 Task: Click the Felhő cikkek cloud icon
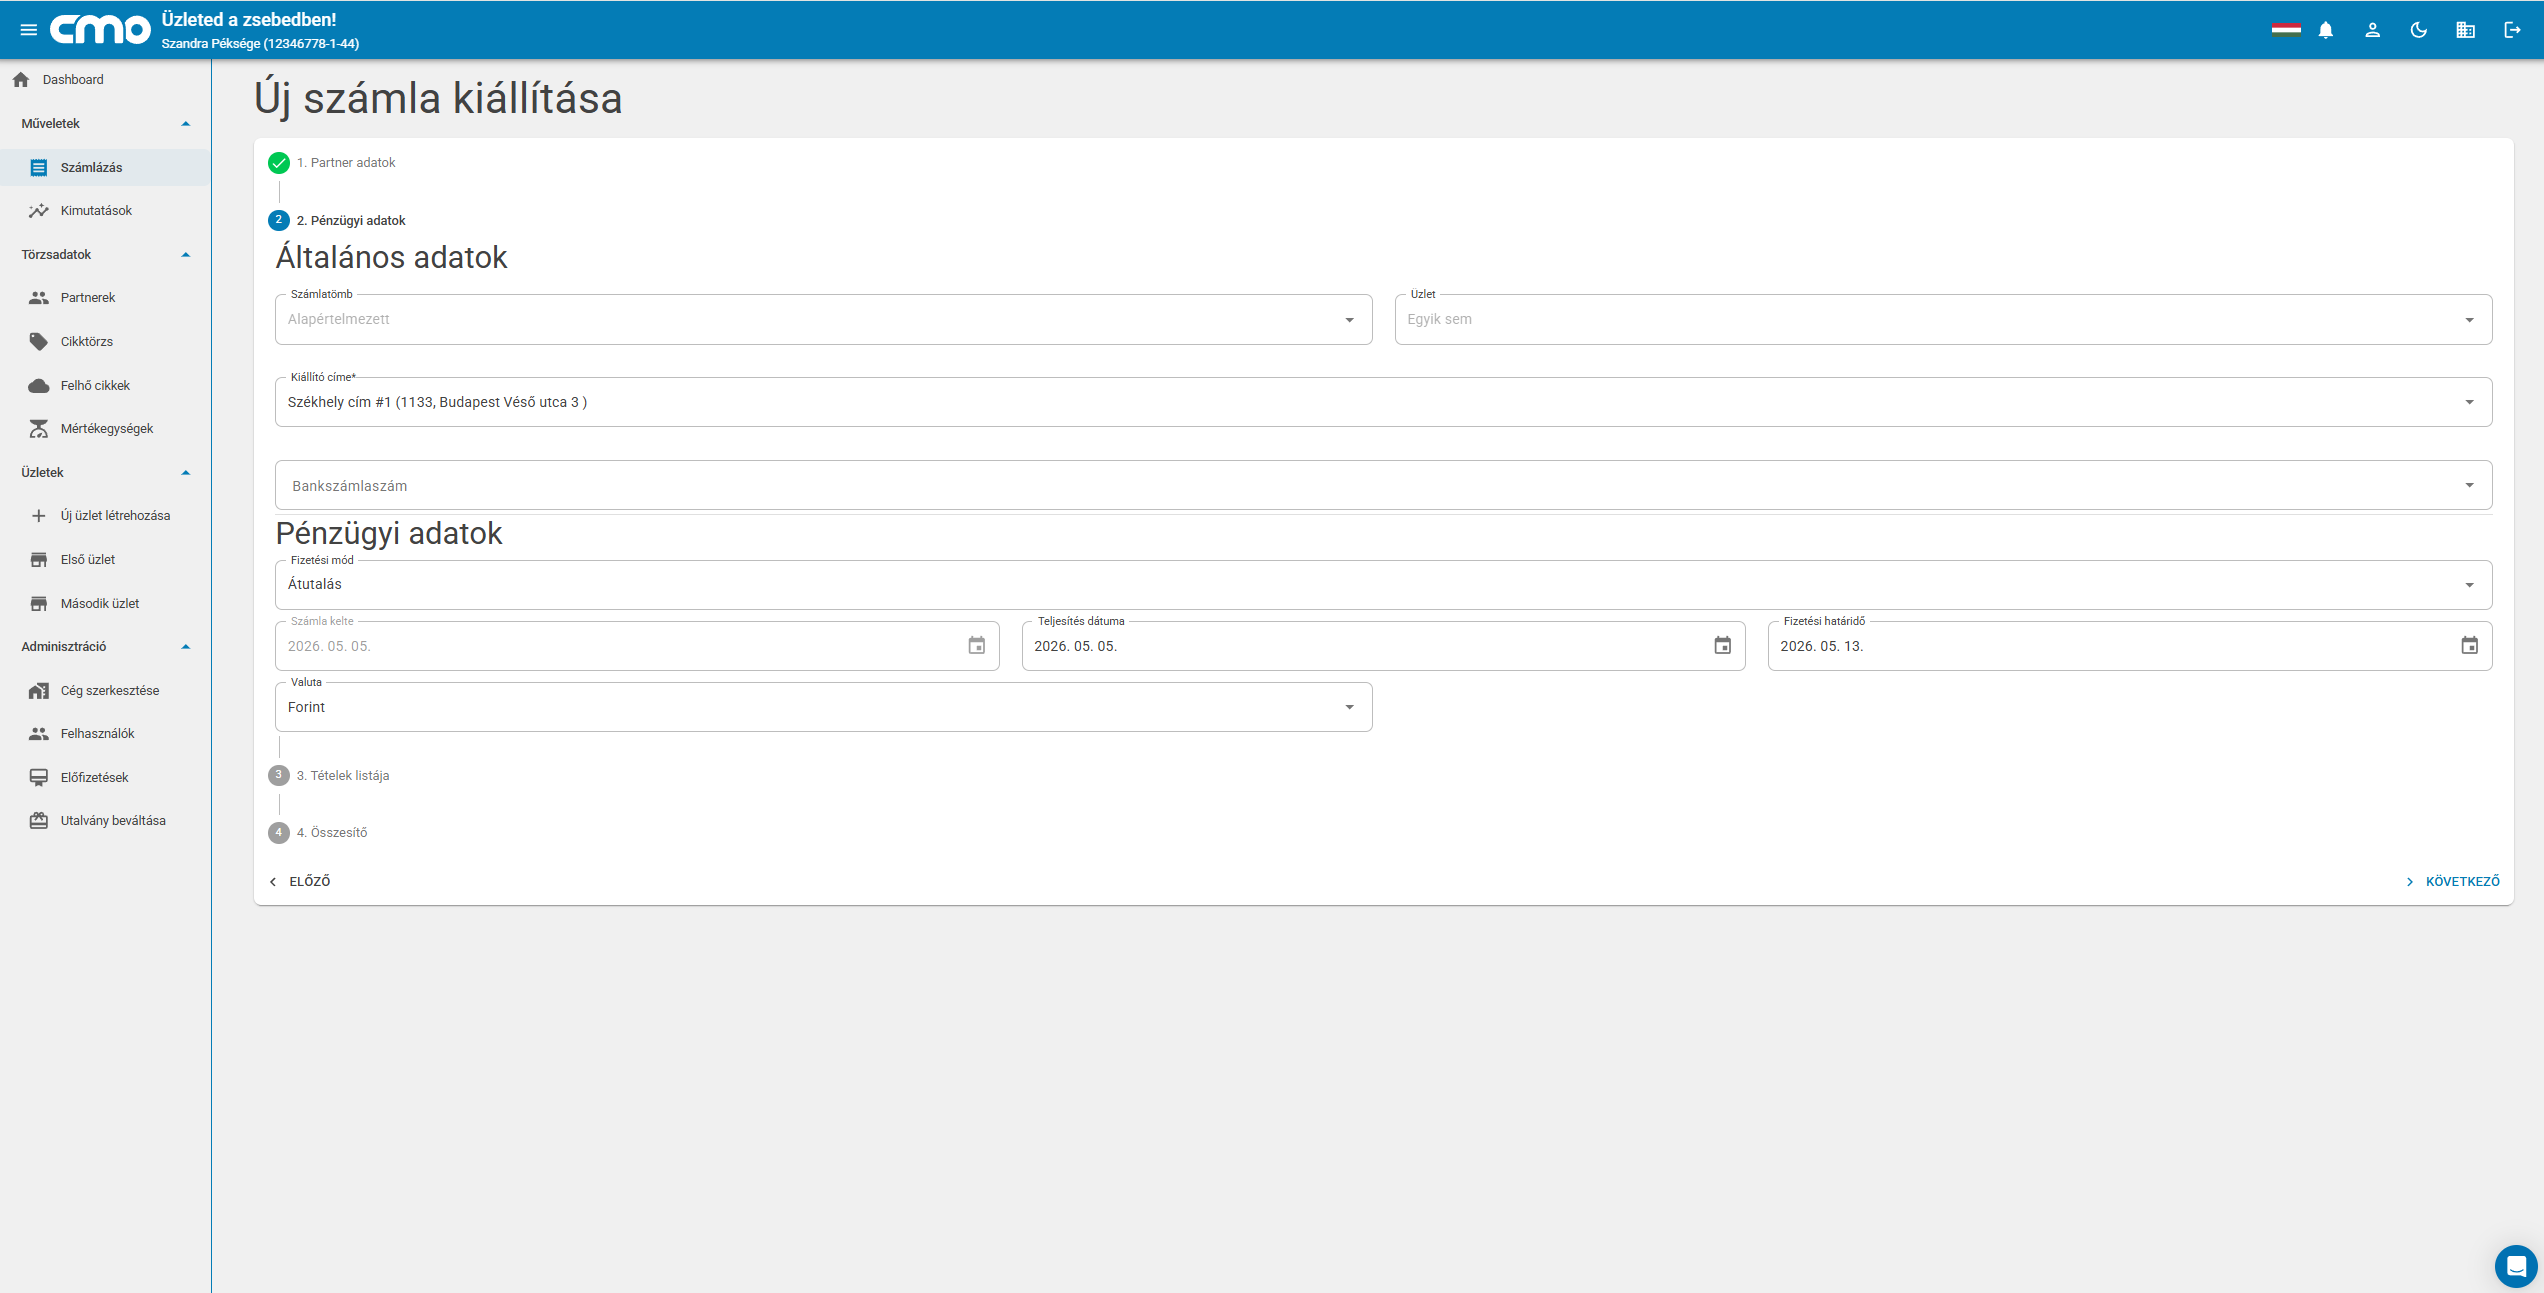[x=39, y=386]
